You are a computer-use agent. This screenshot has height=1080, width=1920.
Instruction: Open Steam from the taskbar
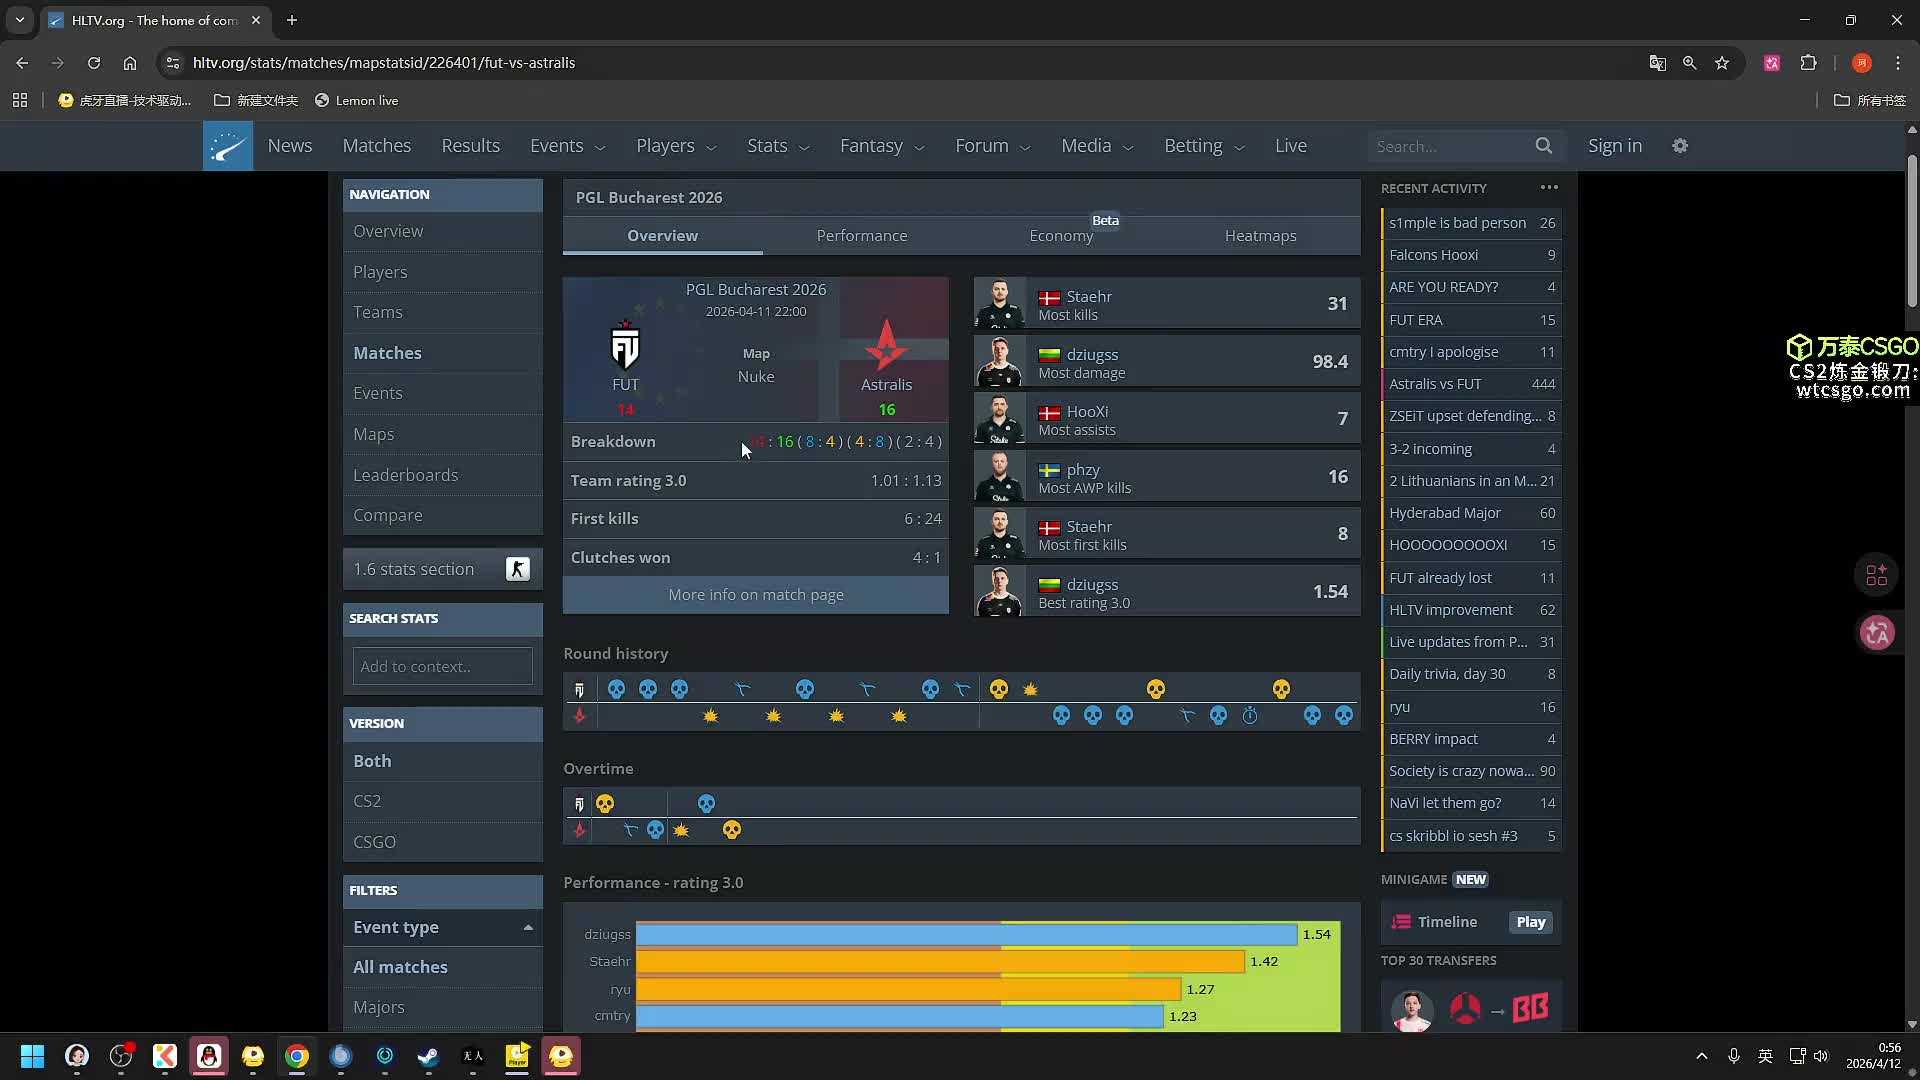coord(428,1056)
